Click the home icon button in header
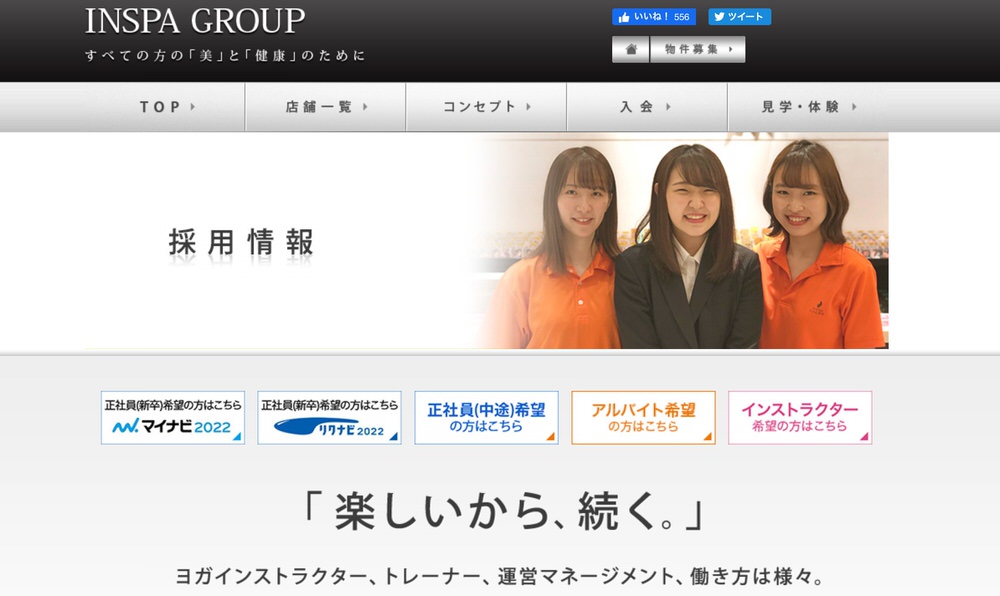The image size is (1000, 596). tap(630, 49)
